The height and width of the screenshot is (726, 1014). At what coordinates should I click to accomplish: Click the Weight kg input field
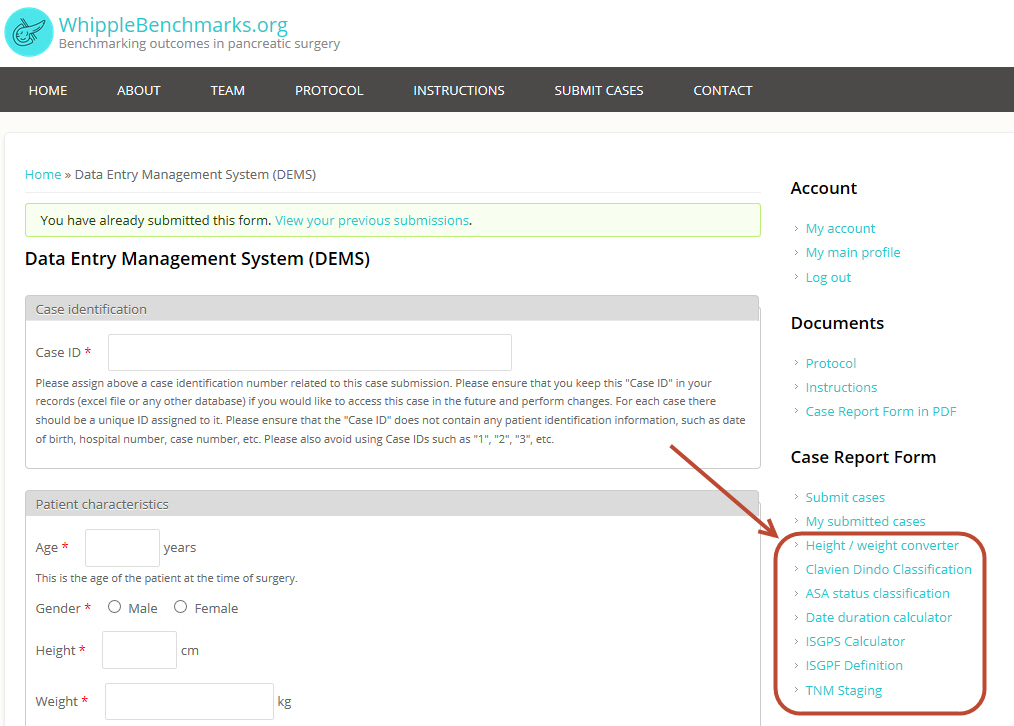click(189, 702)
